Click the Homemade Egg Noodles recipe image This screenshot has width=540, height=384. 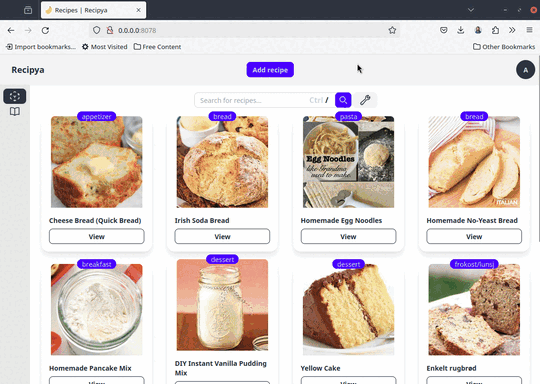(348, 162)
